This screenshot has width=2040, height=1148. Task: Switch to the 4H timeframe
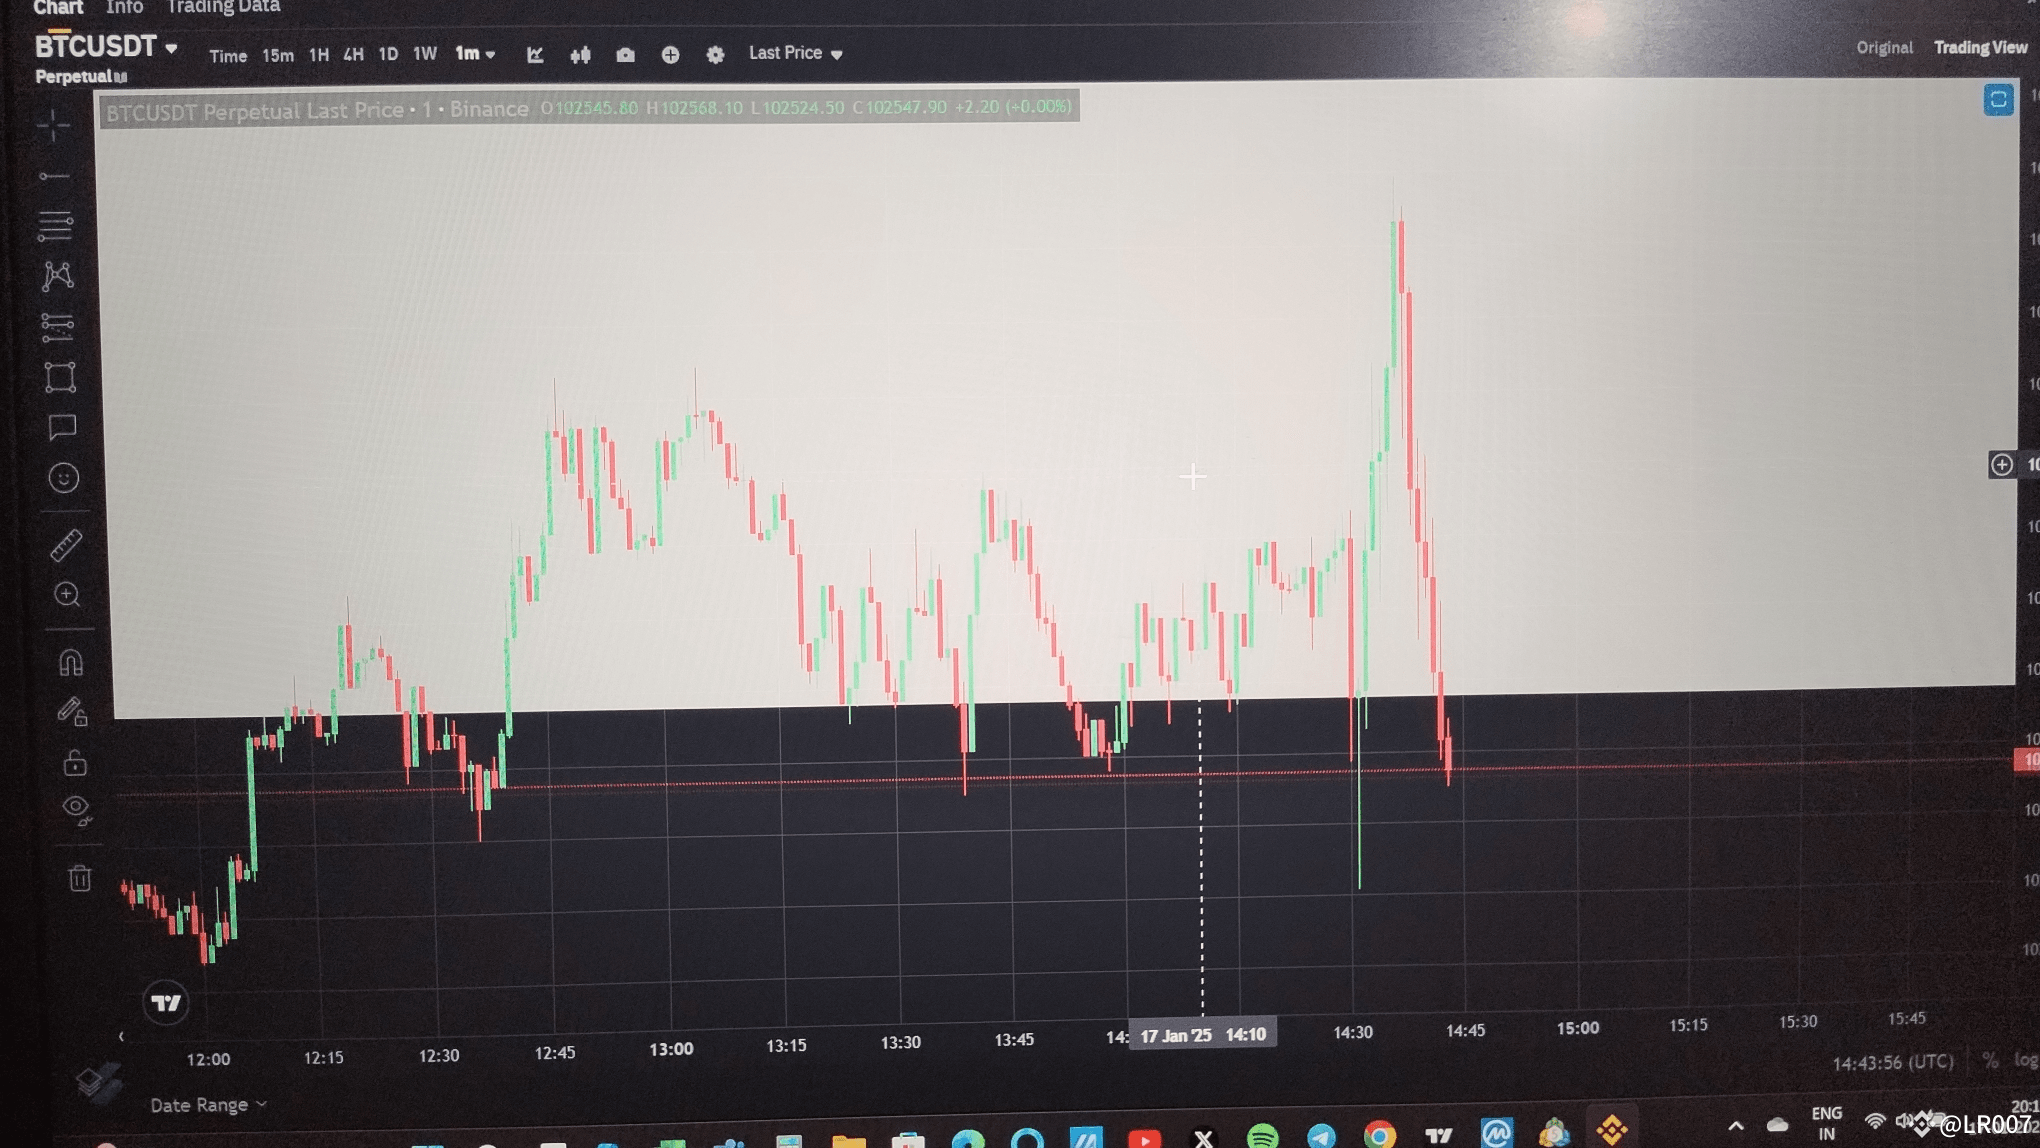[353, 55]
